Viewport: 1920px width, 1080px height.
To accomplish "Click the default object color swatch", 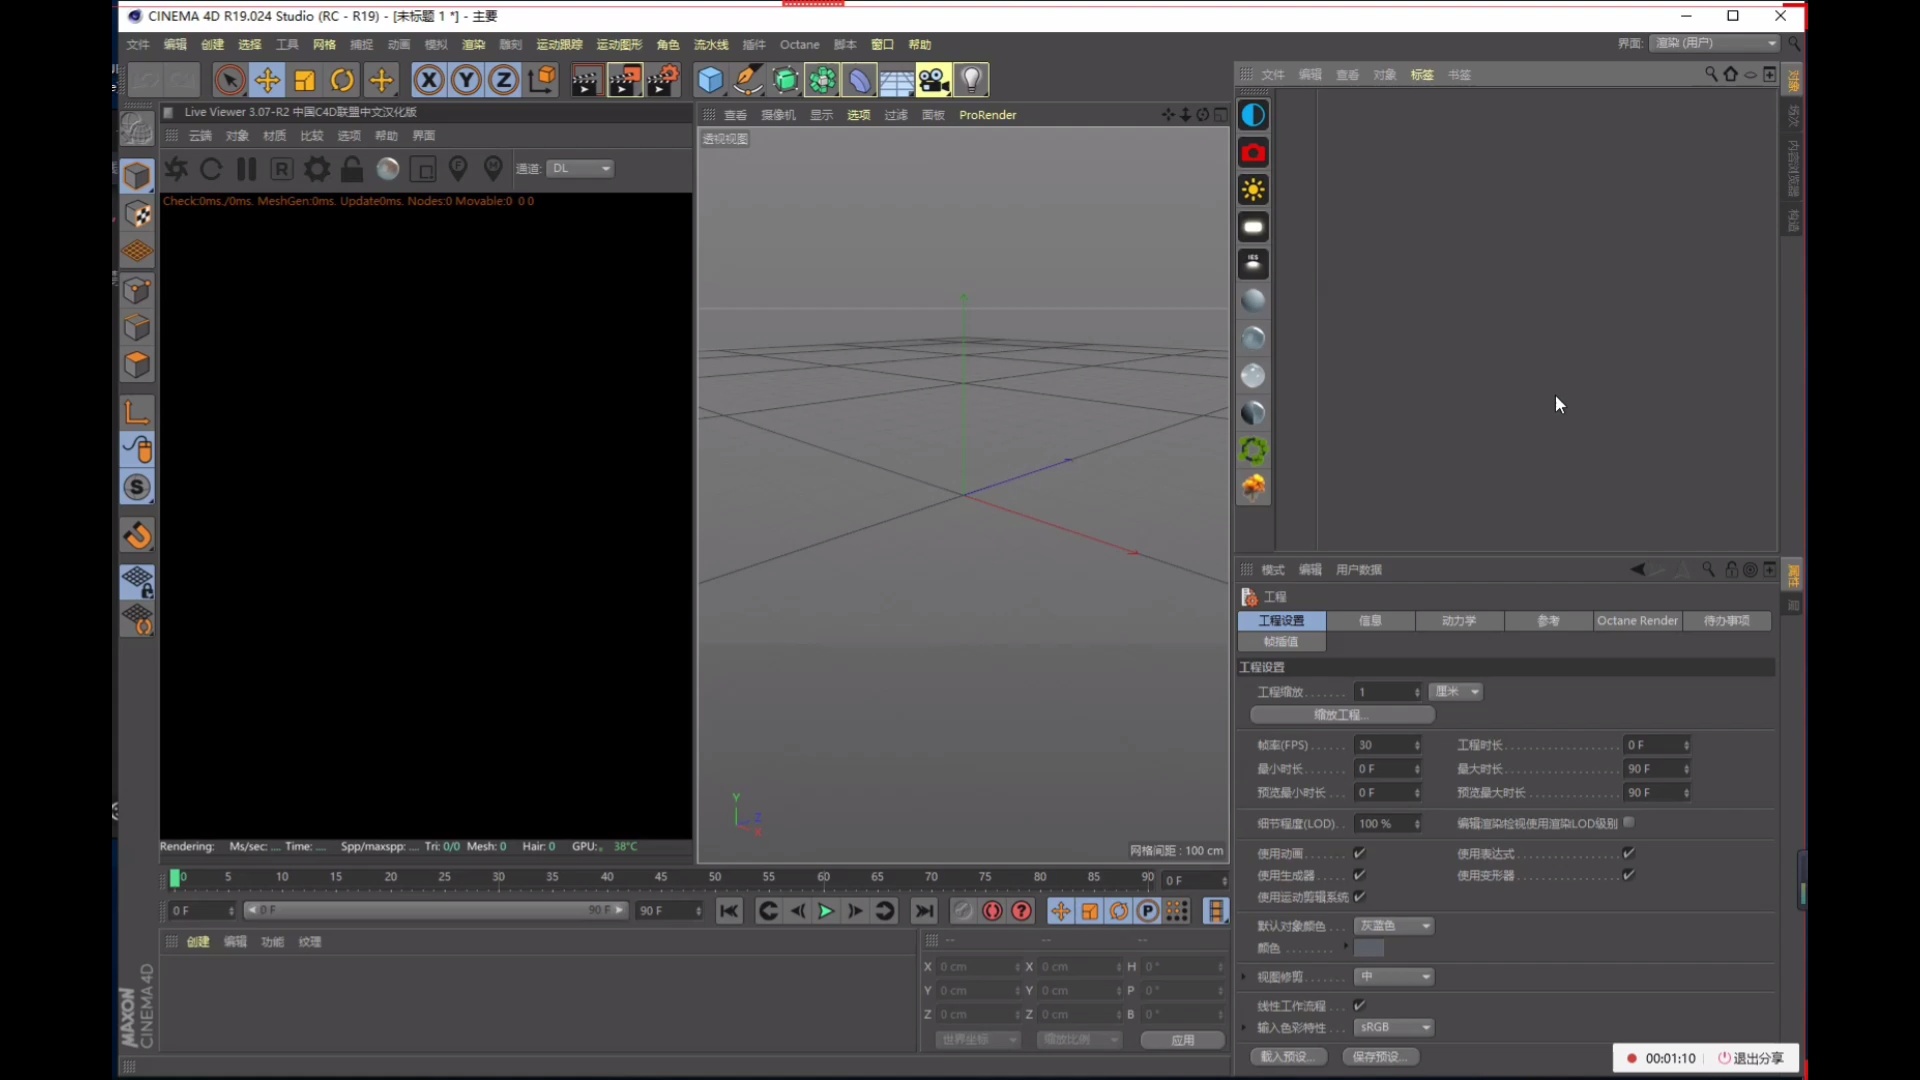I will [1370, 948].
